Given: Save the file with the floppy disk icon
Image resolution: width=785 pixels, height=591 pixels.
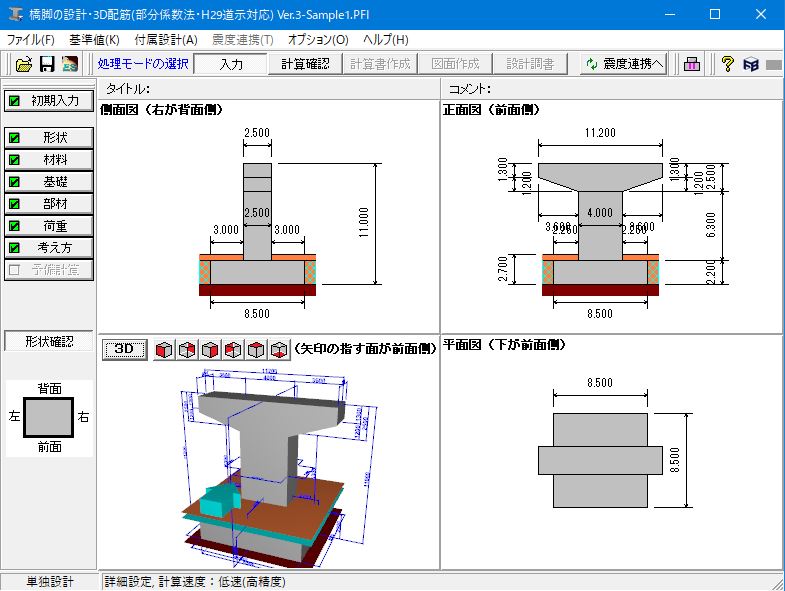Looking at the screenshot, I should coord(47,64).
